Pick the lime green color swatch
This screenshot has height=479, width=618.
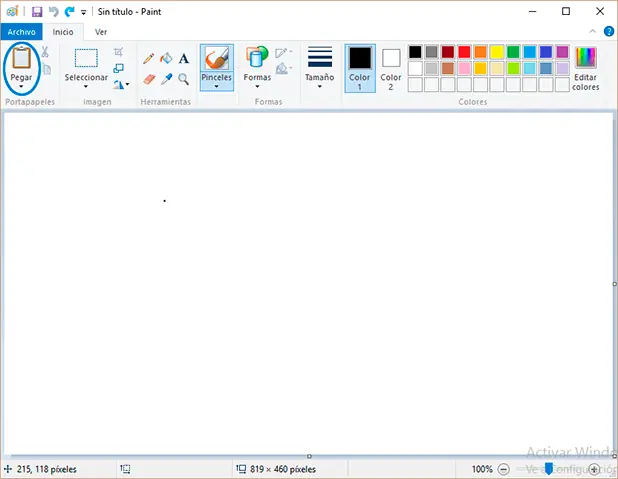(x=513, y=68)
